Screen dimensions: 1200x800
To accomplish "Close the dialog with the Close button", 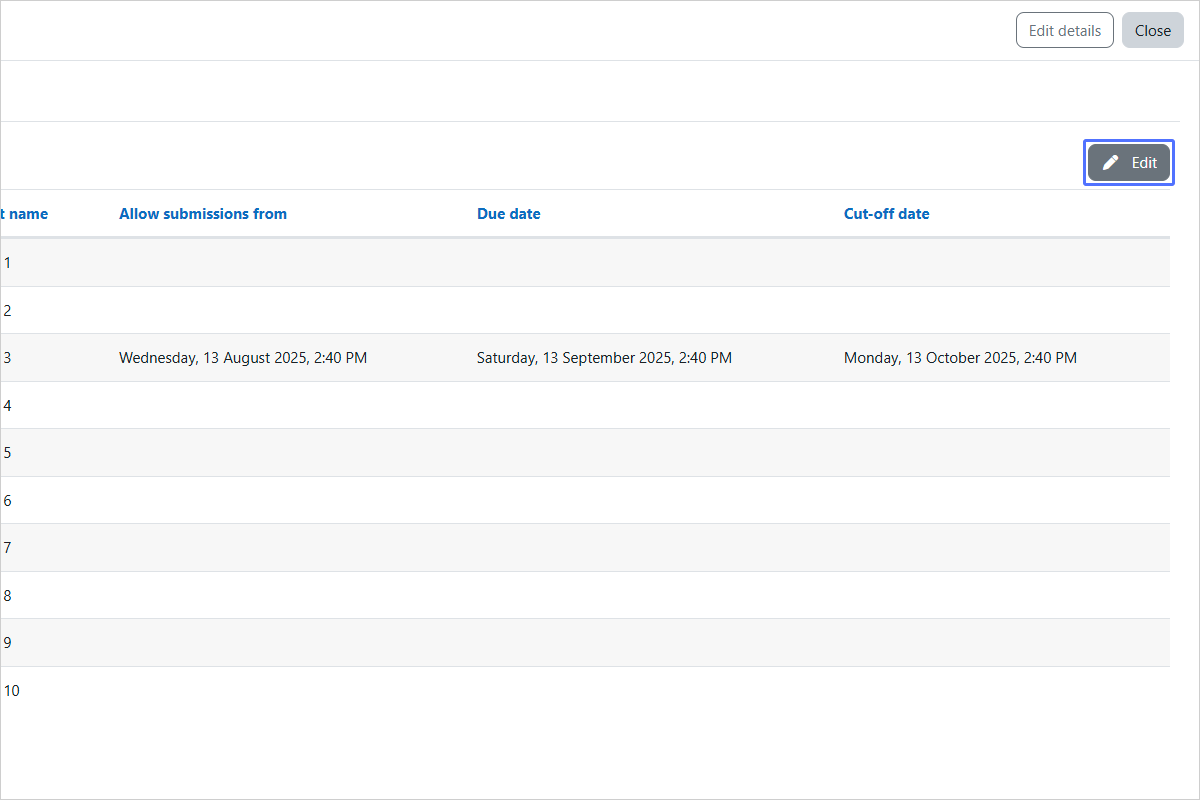I will 1153,30.
